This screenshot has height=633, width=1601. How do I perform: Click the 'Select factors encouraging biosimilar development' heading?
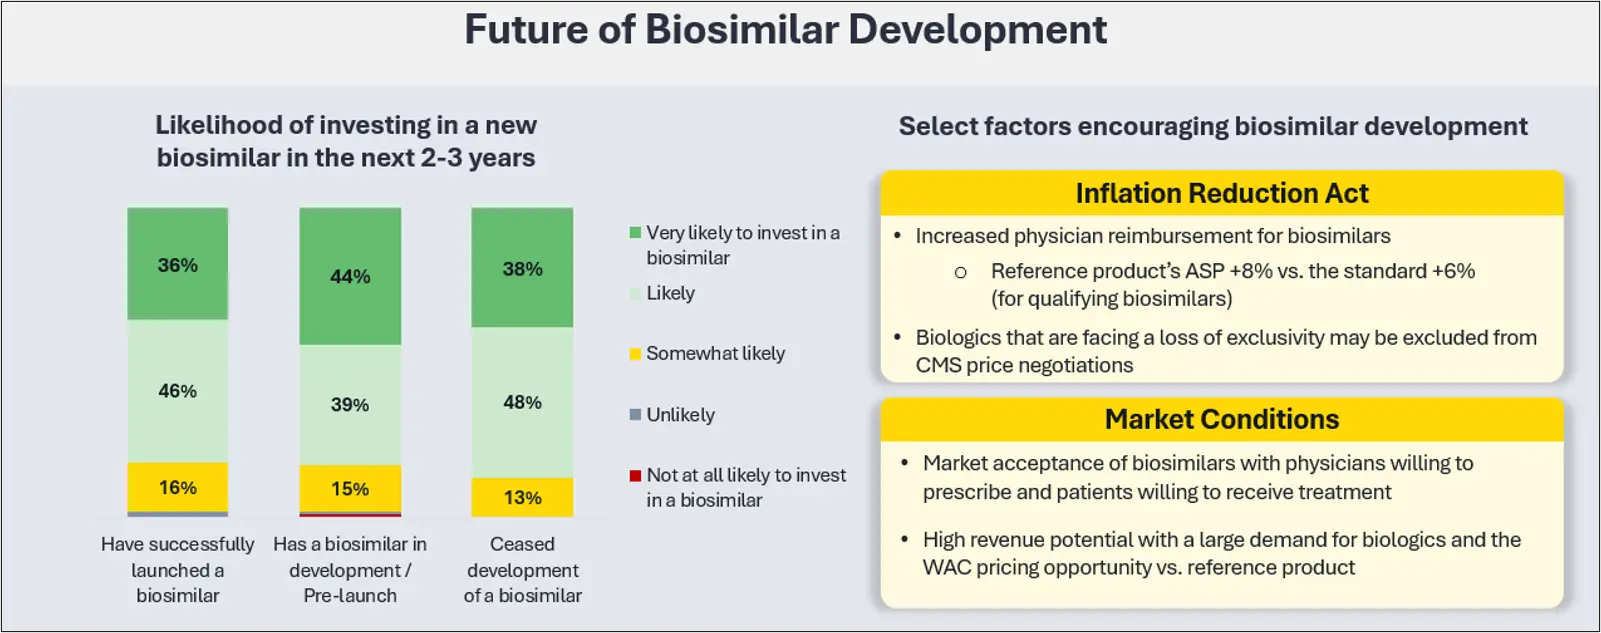(x=1212, y=126)
